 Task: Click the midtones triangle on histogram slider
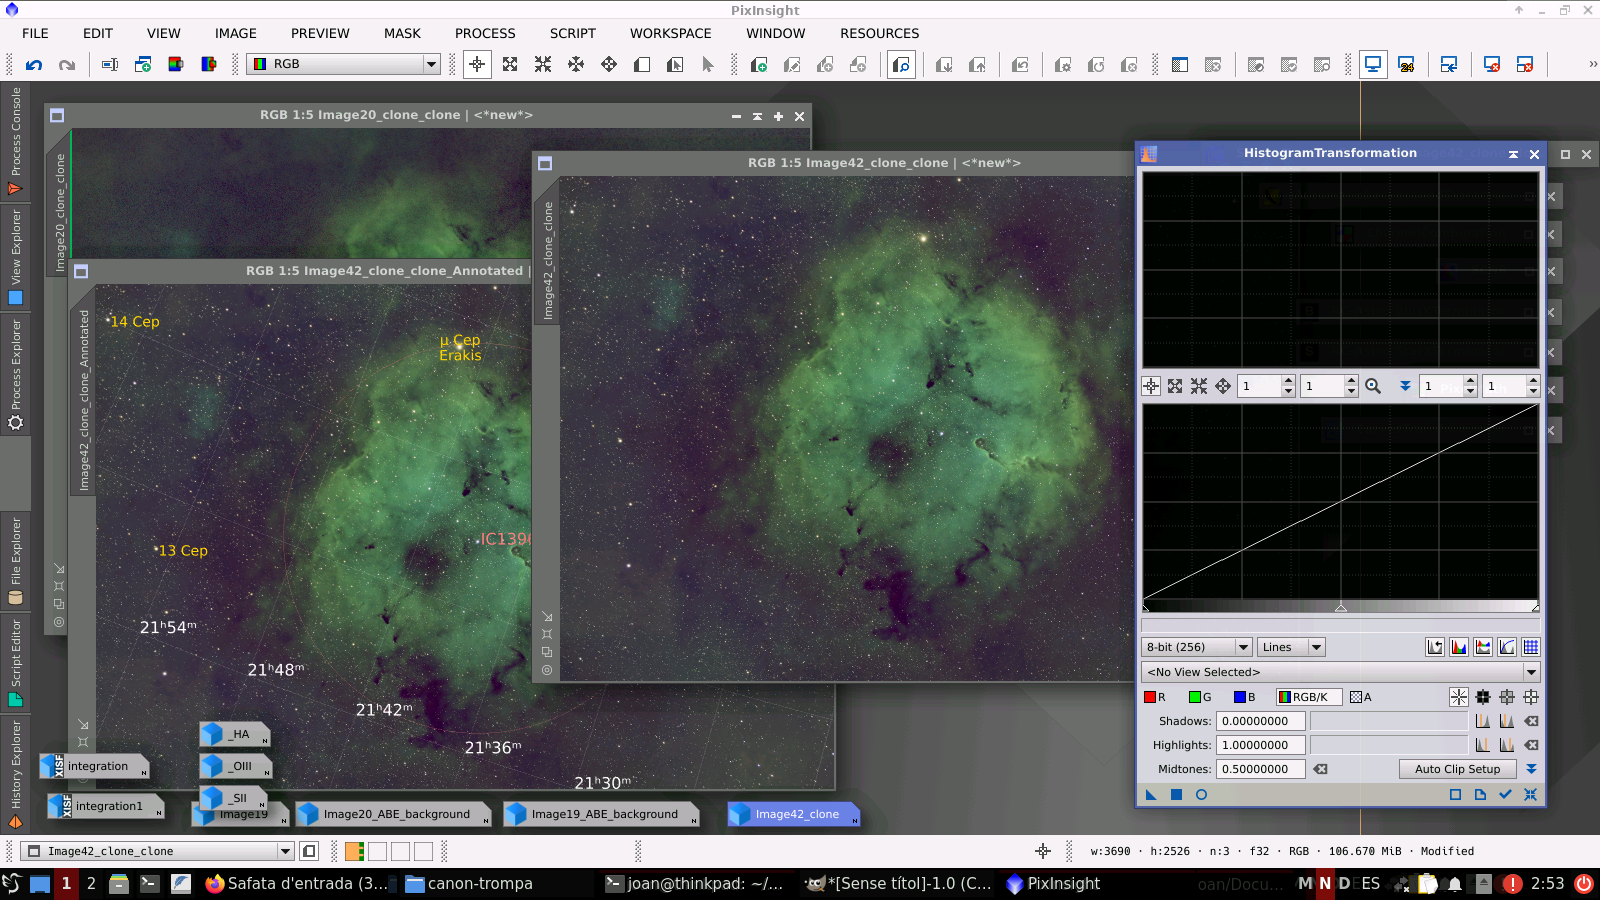(1341, 607)
